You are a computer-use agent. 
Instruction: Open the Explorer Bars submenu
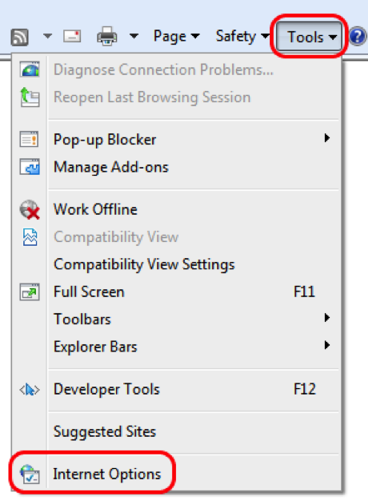click(x=194, y=347)
